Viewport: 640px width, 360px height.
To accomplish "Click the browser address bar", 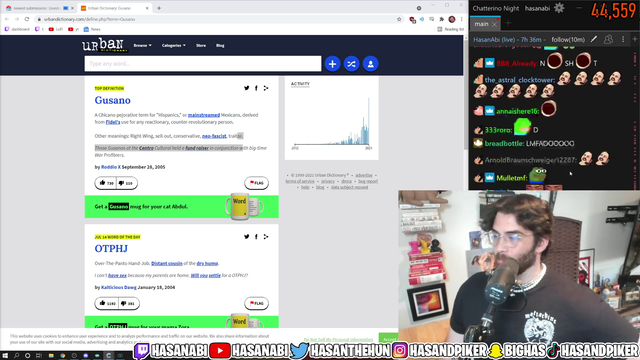I will point(216,19).
